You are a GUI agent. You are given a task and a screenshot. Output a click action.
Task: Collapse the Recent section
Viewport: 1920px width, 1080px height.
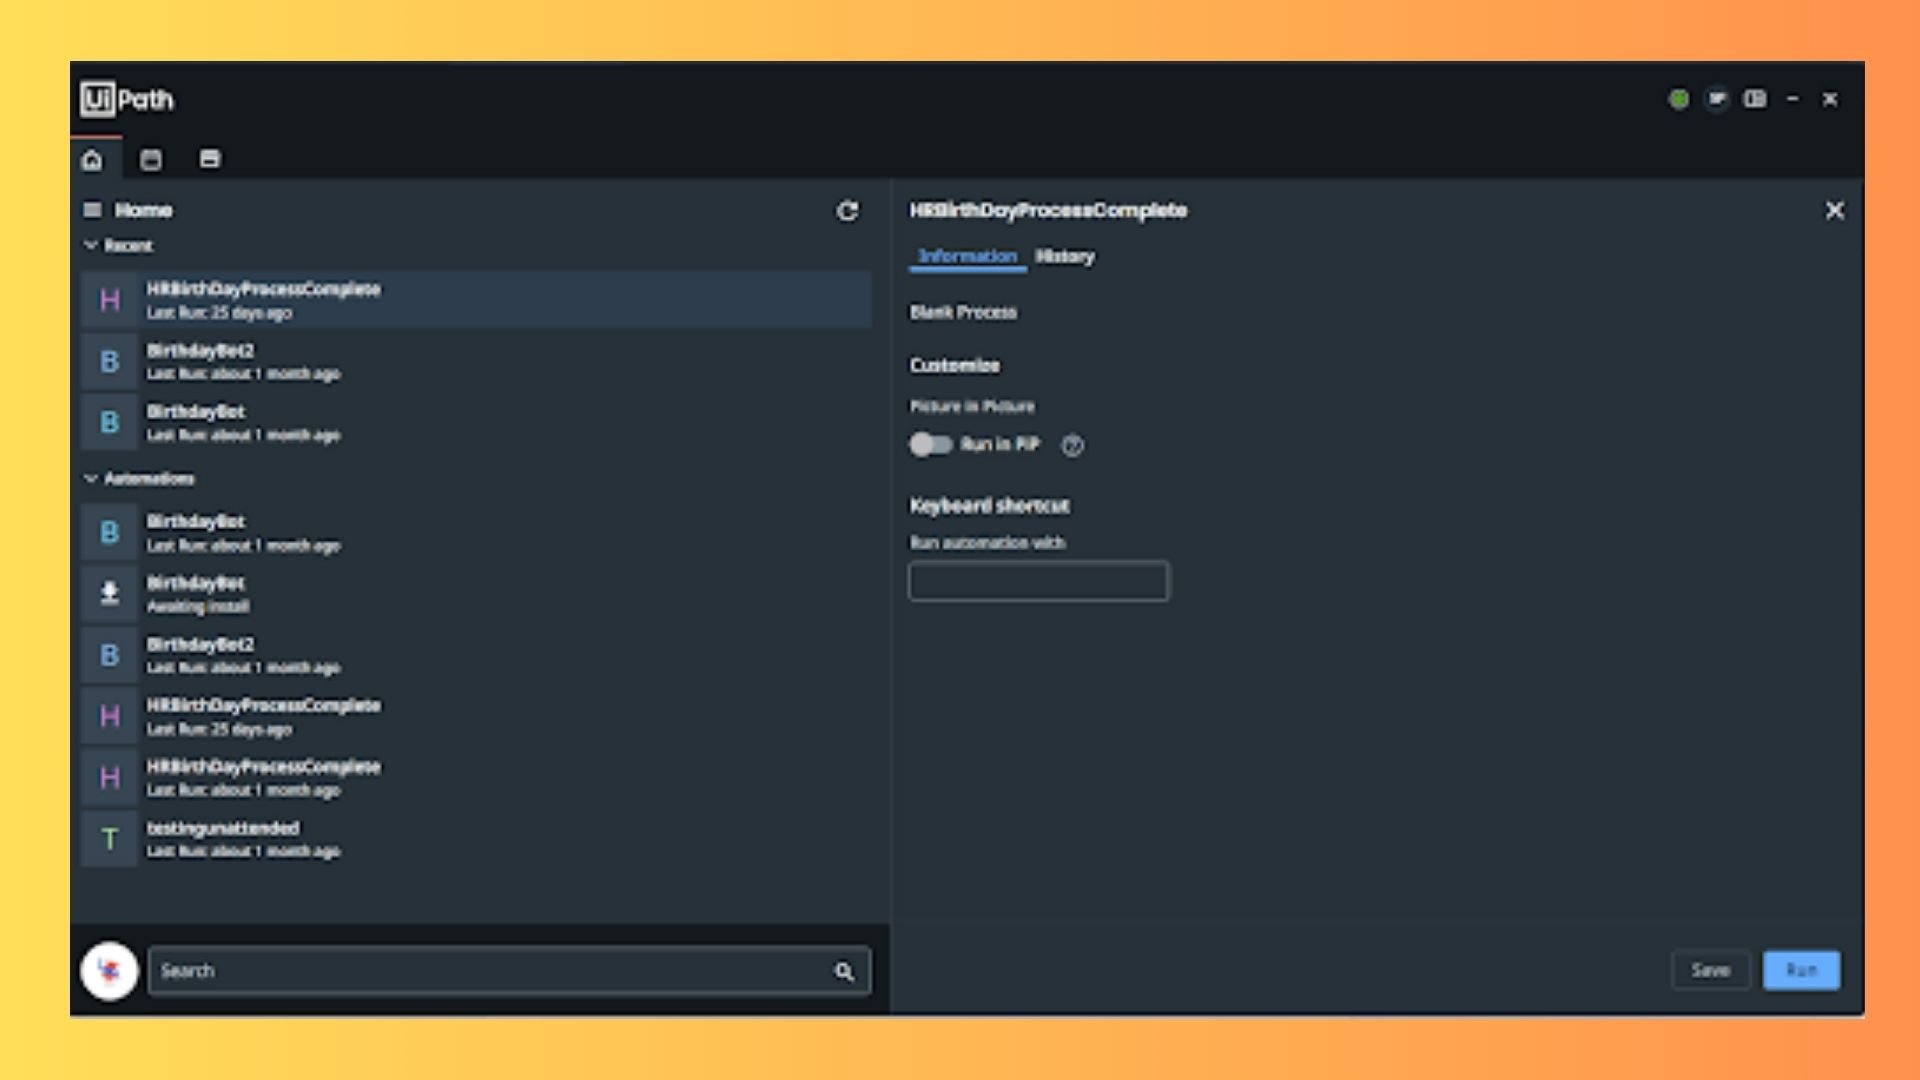tap(91, 246)
